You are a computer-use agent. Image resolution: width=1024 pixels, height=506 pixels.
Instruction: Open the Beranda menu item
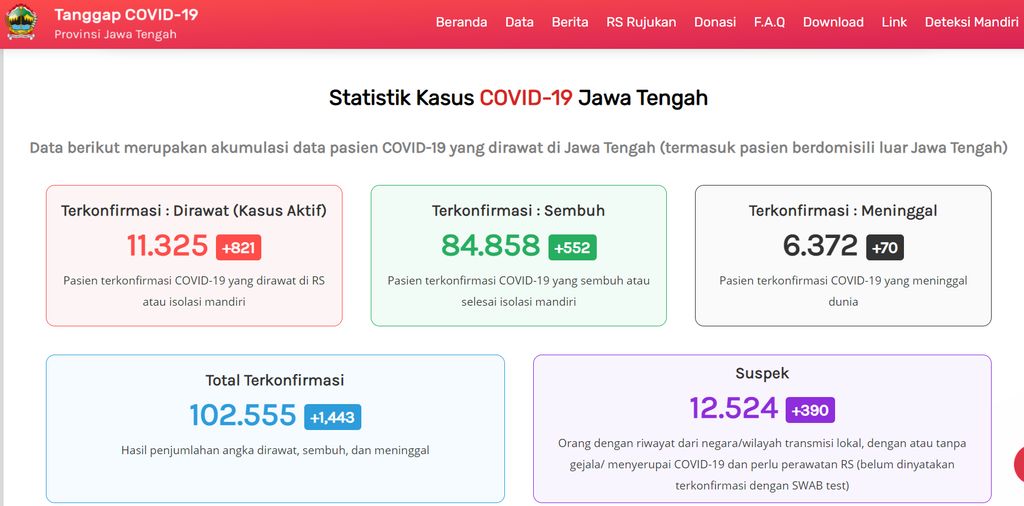(461, 22)
